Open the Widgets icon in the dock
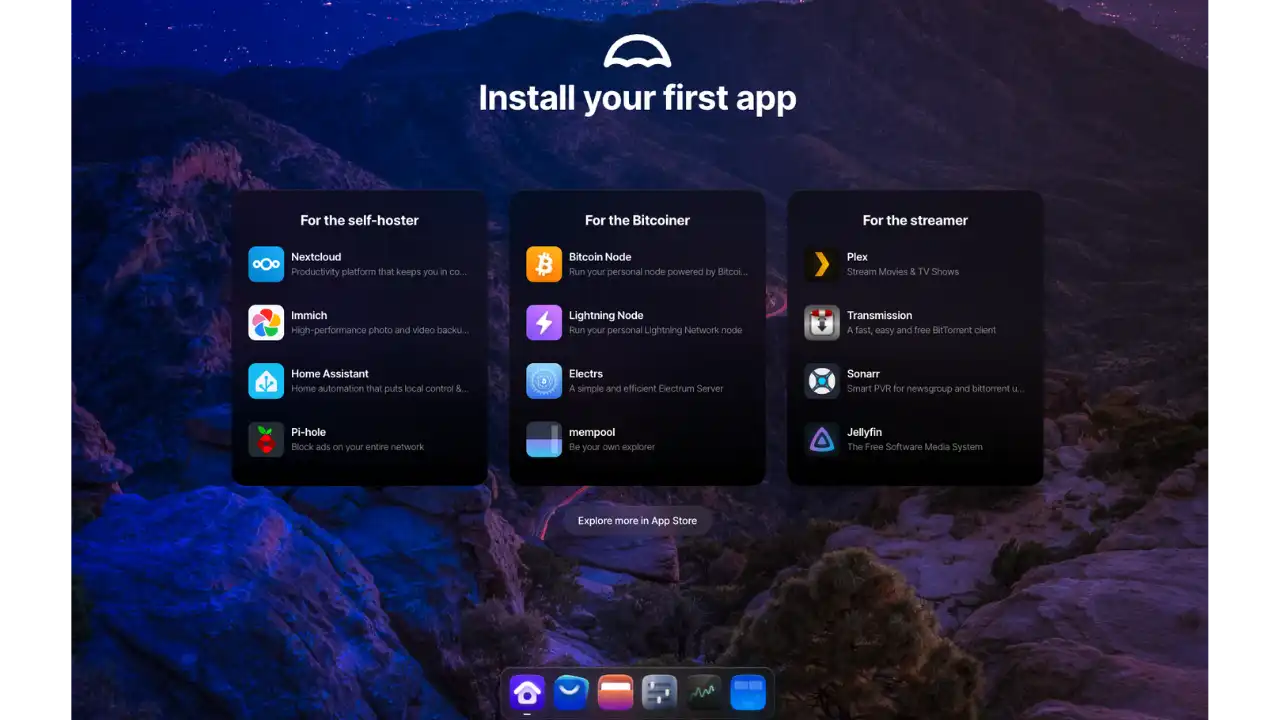Image resolution: width=1280 pixels, height=720 pixels. [748, 692]
